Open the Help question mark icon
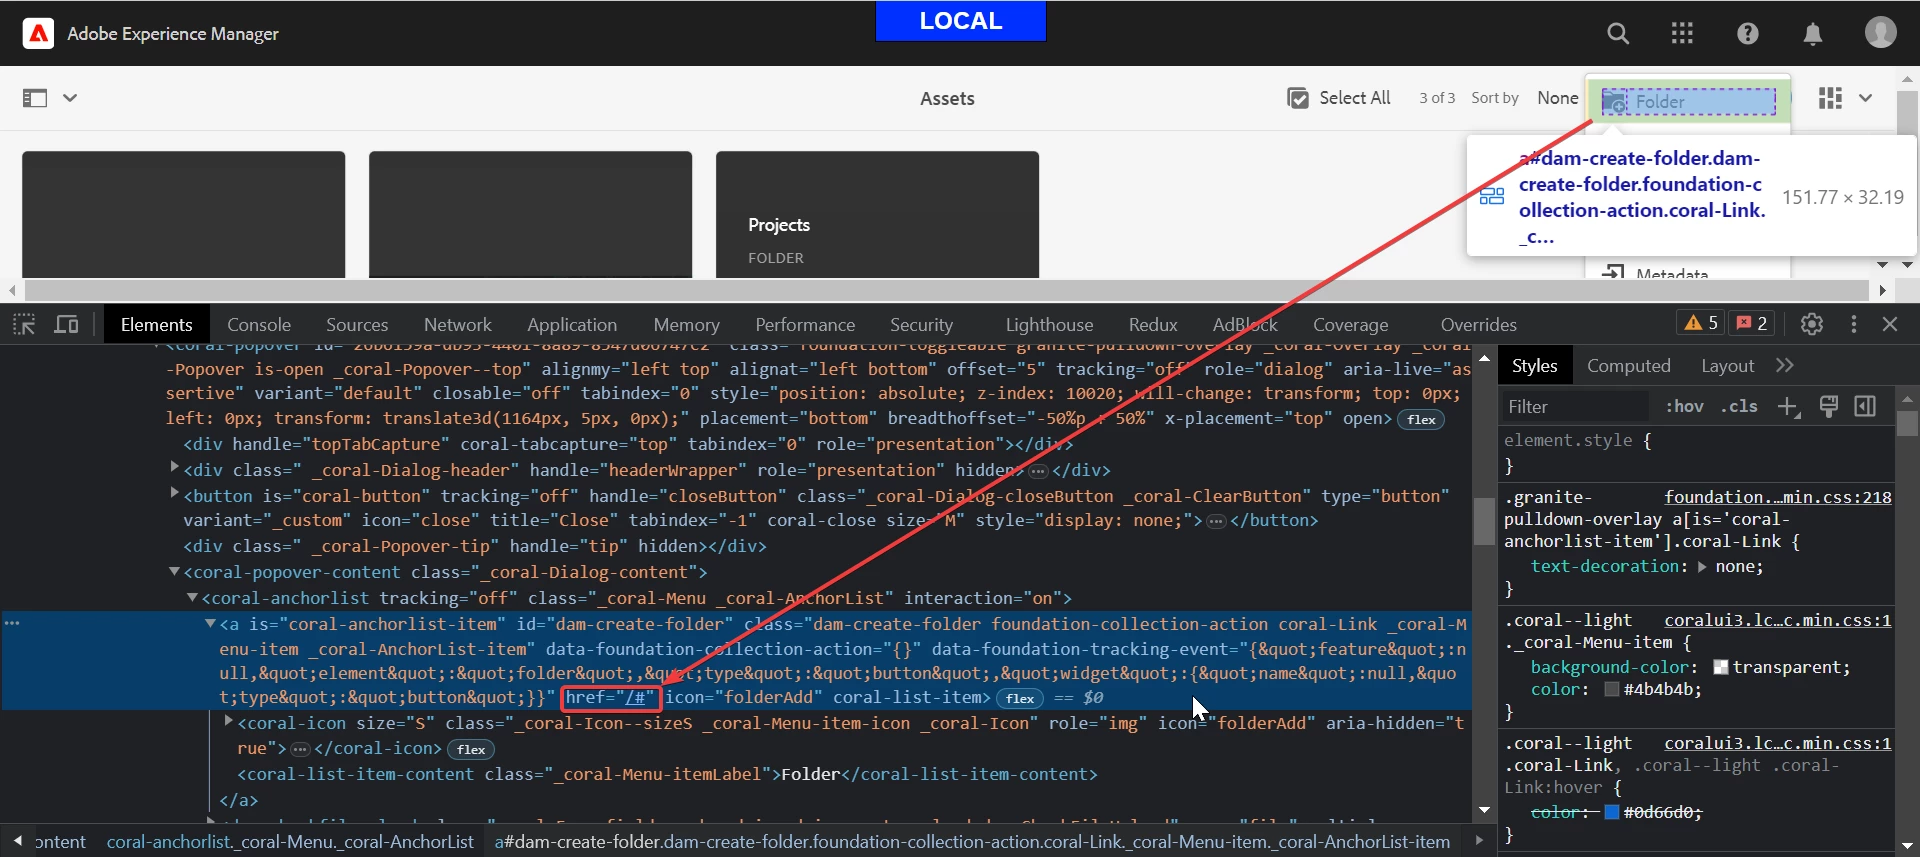Viewport: 1920px width, 857px height. (1747, 33)
